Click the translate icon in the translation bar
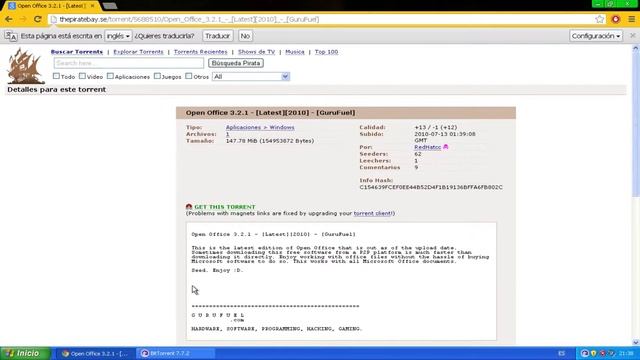This screenshot has height=360, width=640. pos(11,36)
